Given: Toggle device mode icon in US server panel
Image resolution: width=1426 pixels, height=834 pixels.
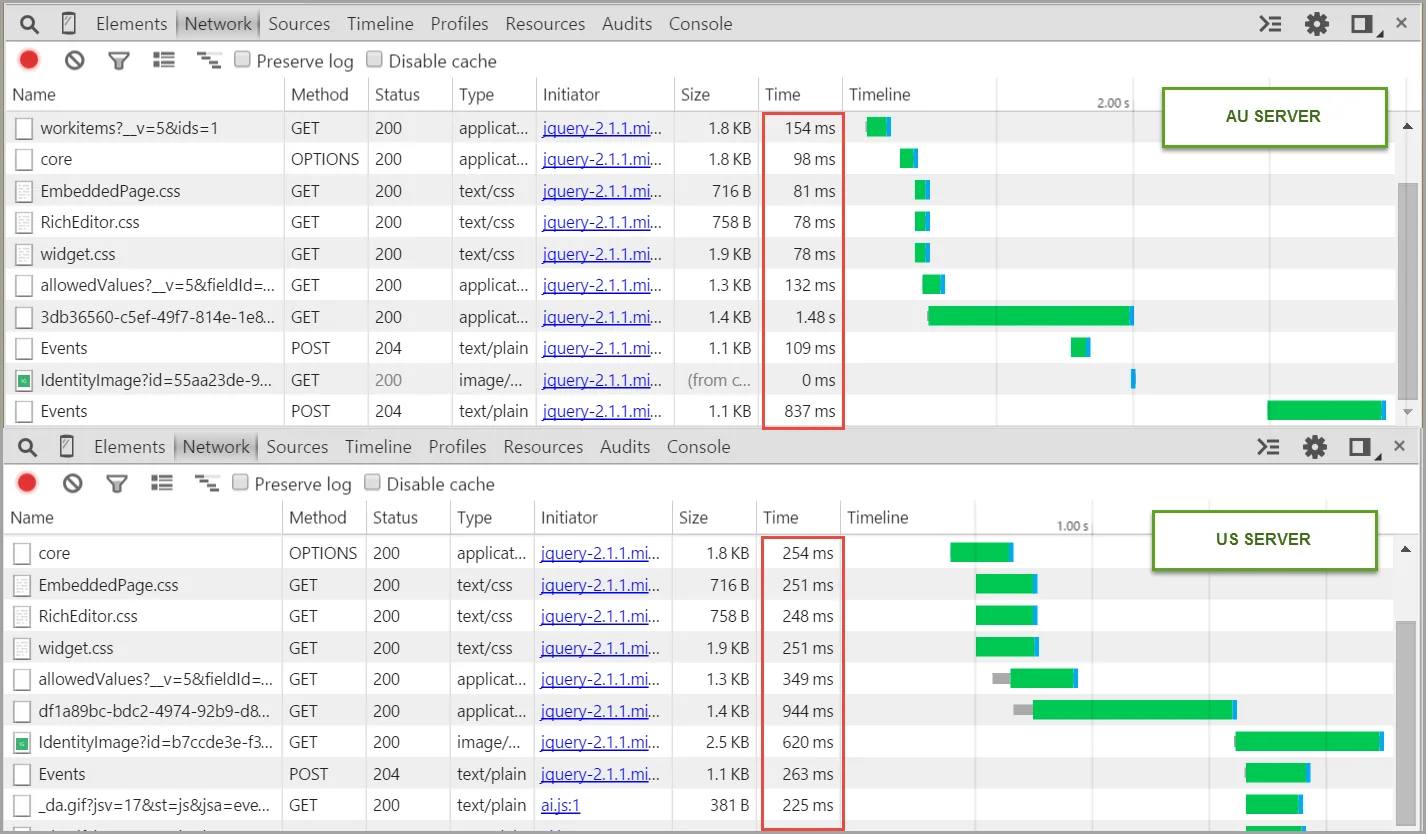Looking at the screenshot, I should (66, 447).
